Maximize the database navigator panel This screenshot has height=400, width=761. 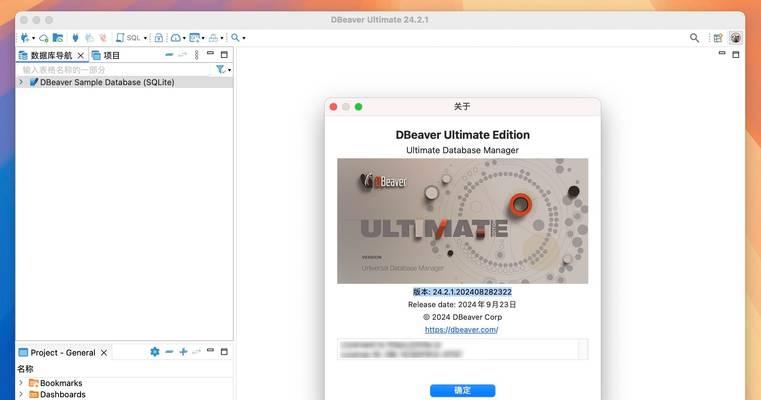click(x=224, y=55)
